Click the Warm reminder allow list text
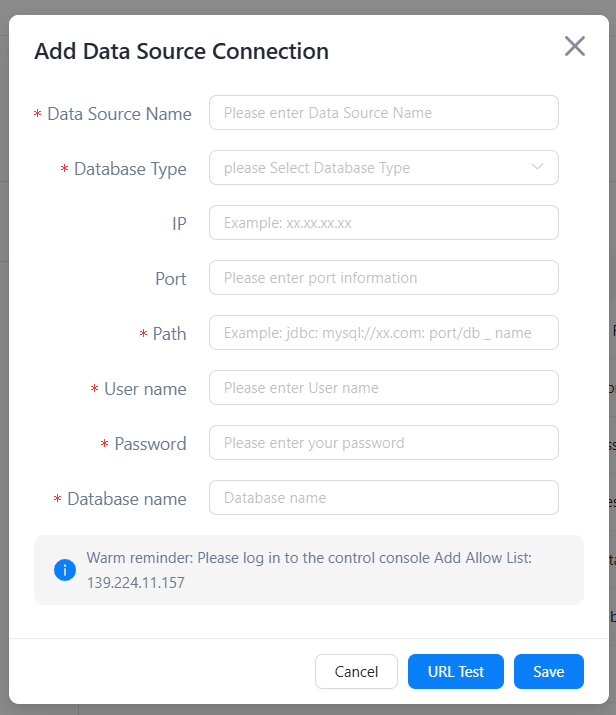Viewport: 616px width, 715px height. [309, 570]
